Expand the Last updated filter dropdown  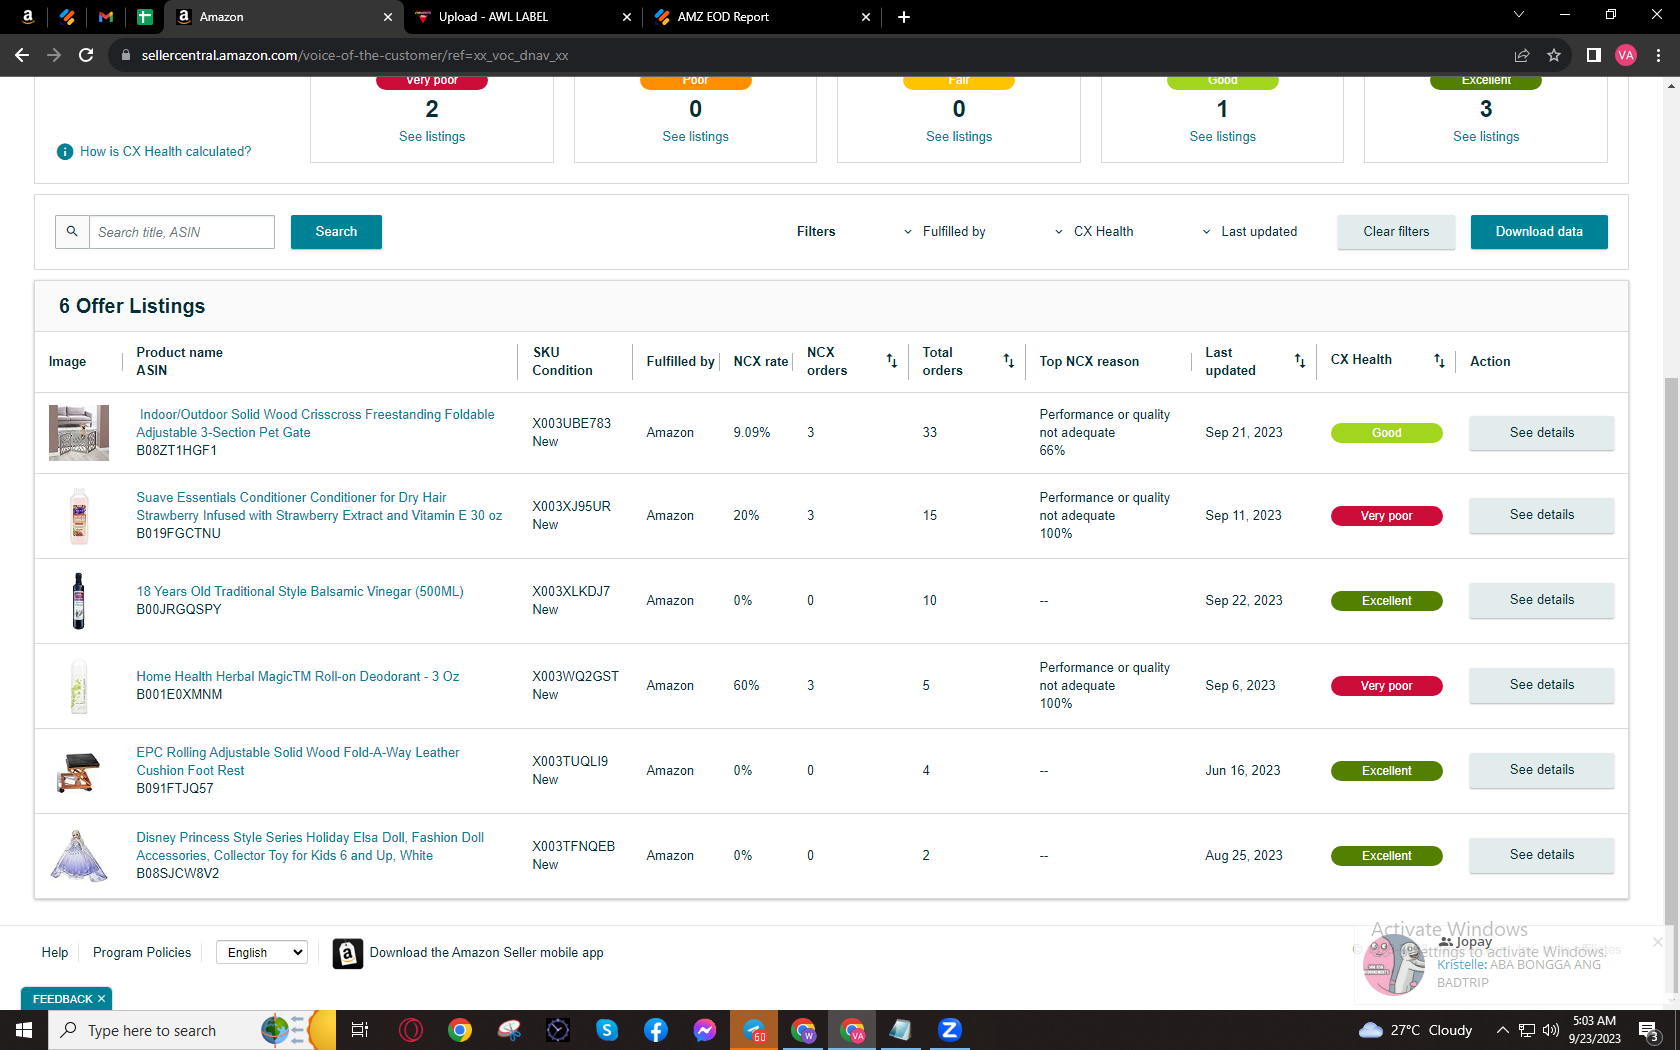1250,232
